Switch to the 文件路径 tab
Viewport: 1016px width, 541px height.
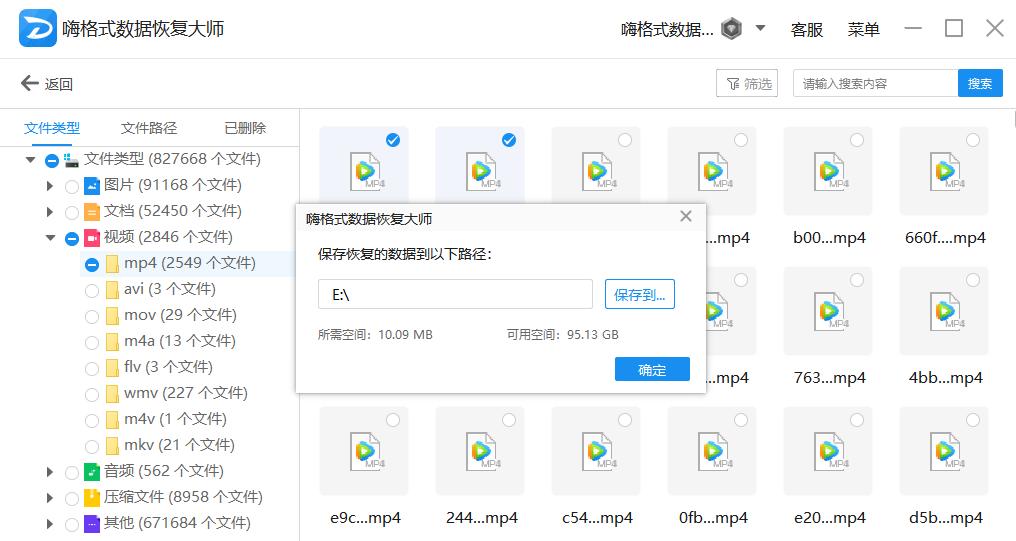149,128
